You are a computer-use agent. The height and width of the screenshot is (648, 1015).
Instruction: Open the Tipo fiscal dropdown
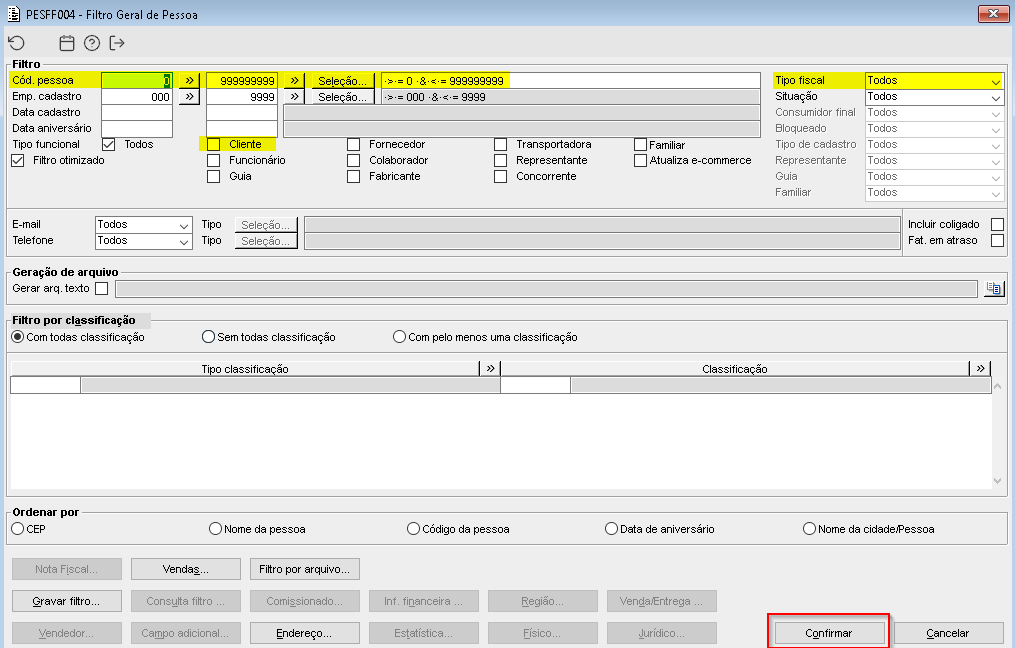click(x=934, y=80)
